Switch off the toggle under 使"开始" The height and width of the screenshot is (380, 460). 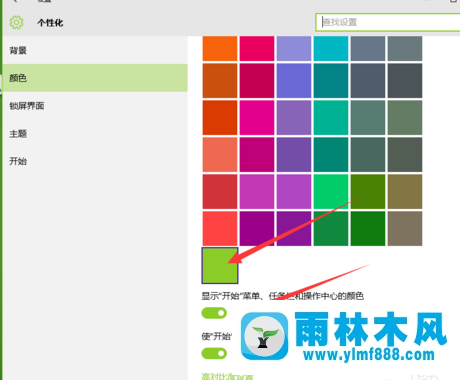[x=214, y=353]
